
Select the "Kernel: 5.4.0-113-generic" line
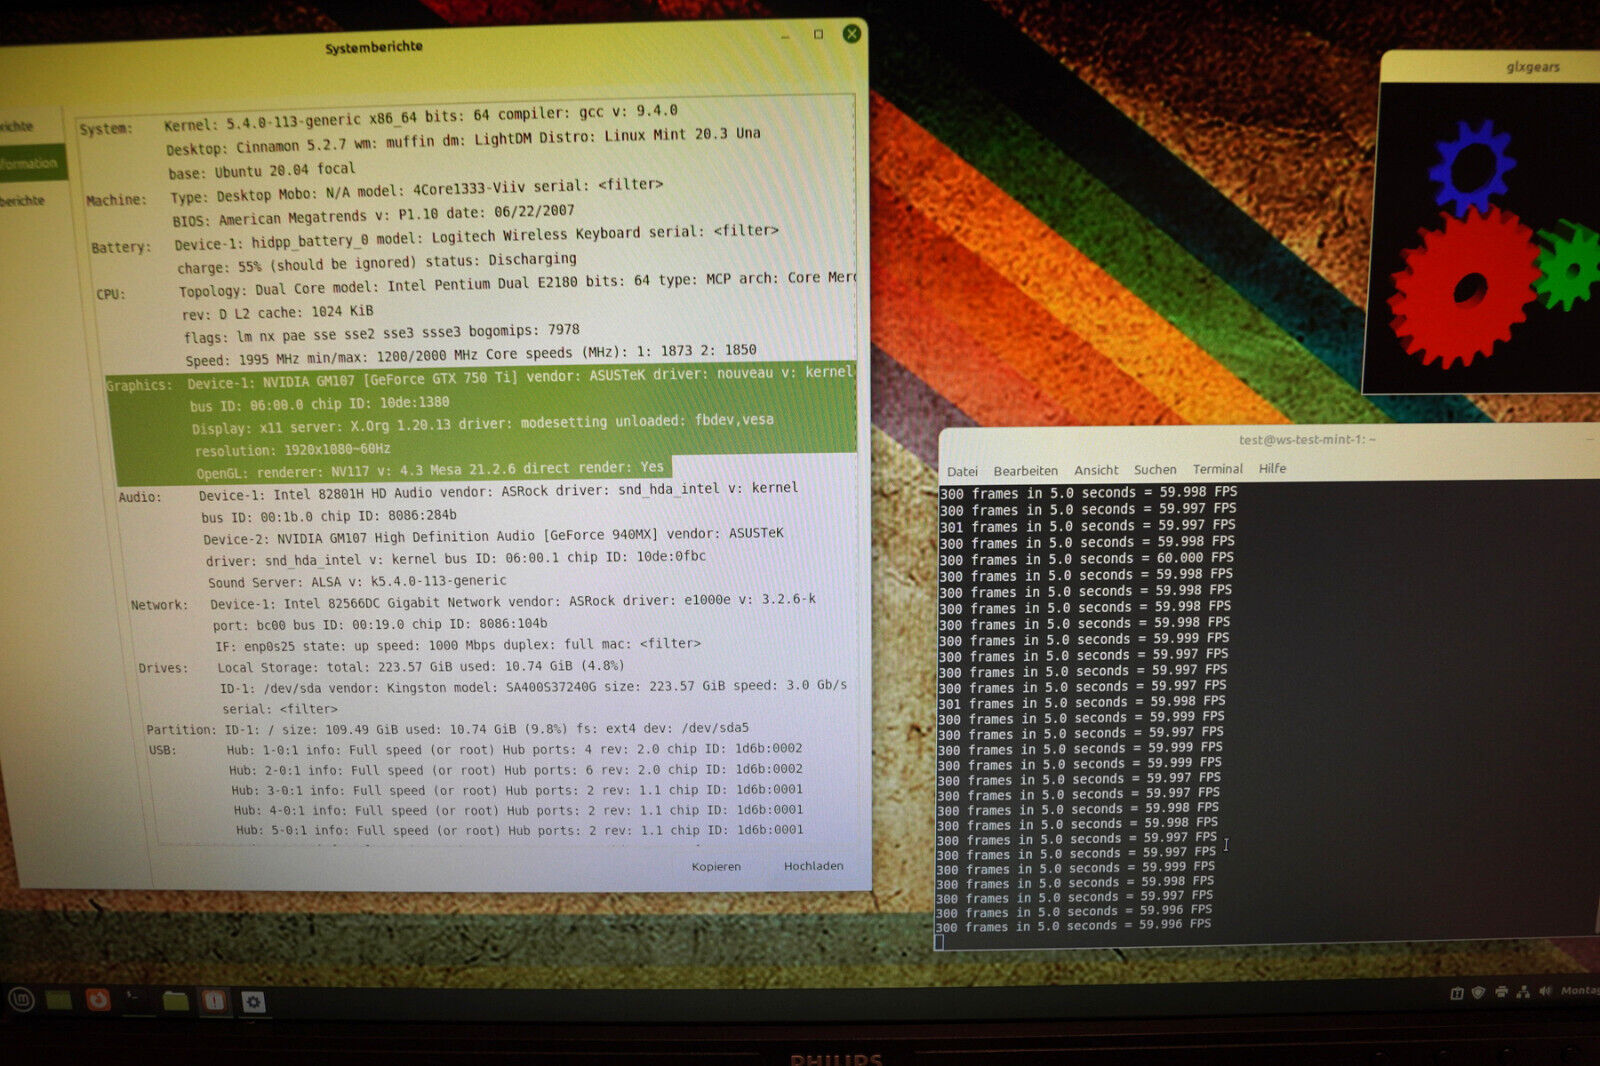pyautogui.click(x=421, y=117)
